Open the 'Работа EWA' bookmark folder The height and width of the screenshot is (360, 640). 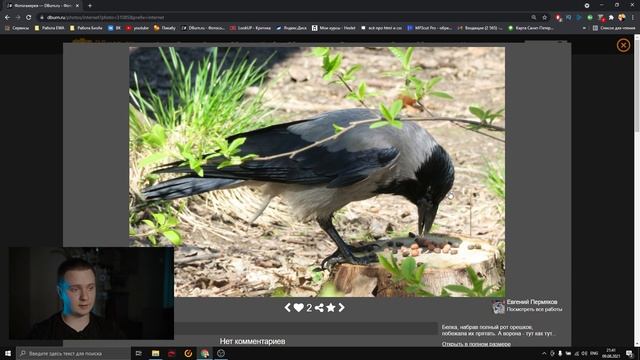[49, 28]
